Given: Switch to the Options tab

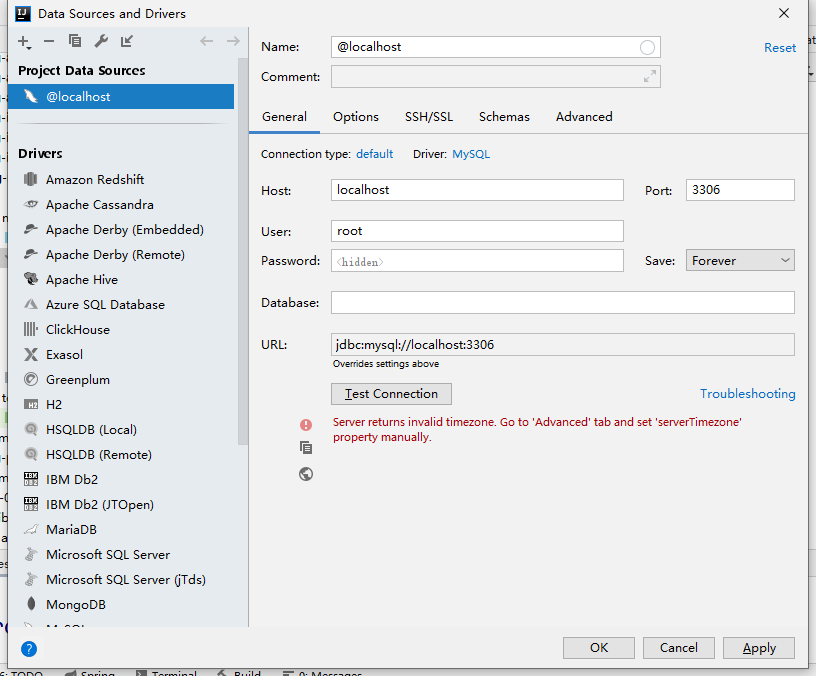Looking at the screenshot, I should [x=356, y=117].
